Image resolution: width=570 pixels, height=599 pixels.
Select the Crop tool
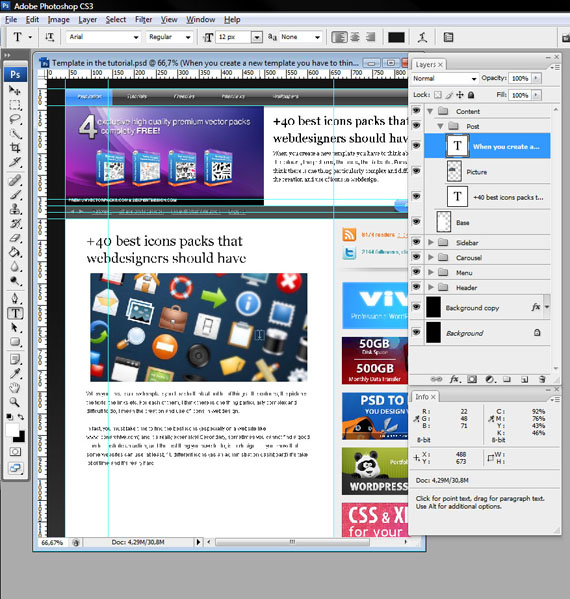(15, 148)
